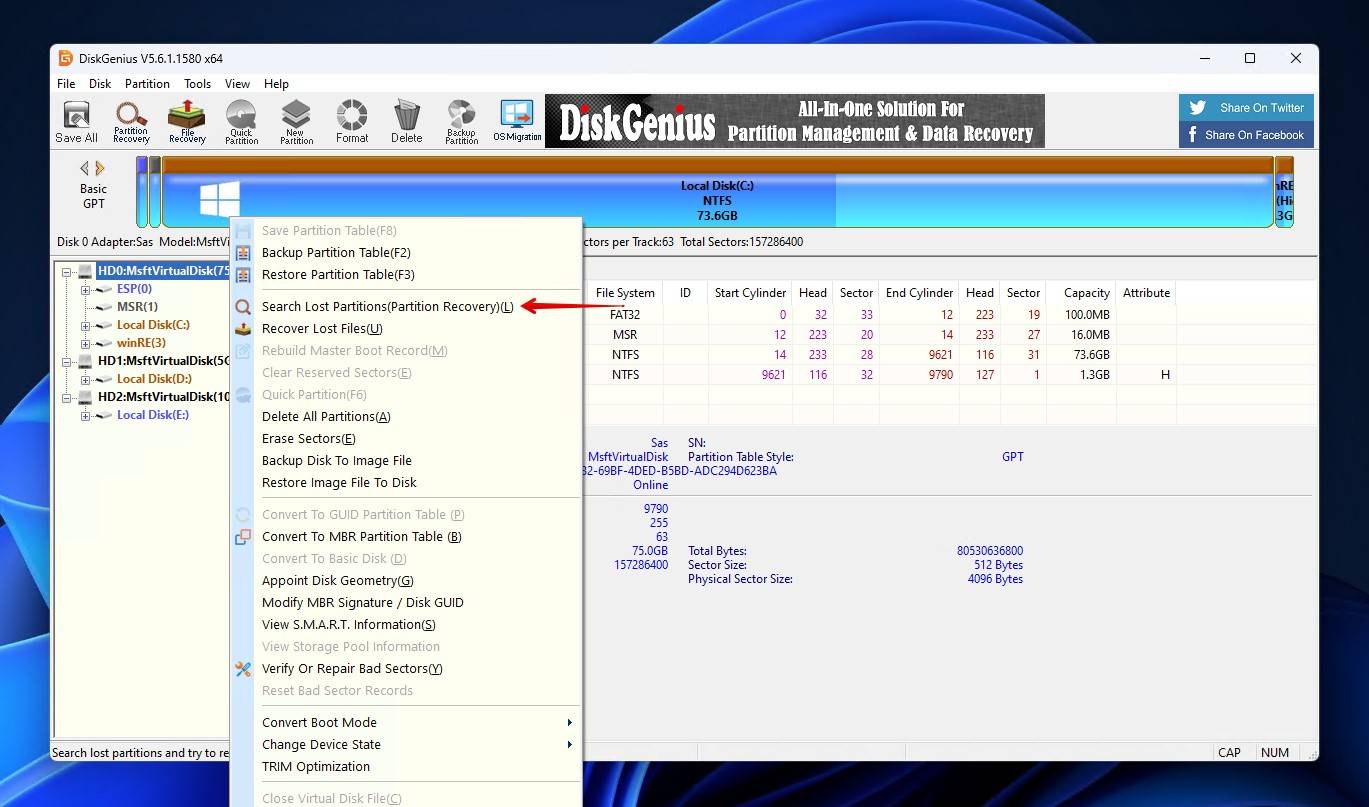
Task: Click the magnifier icon for Search Lost Partitions
Action: pos(243,307)
